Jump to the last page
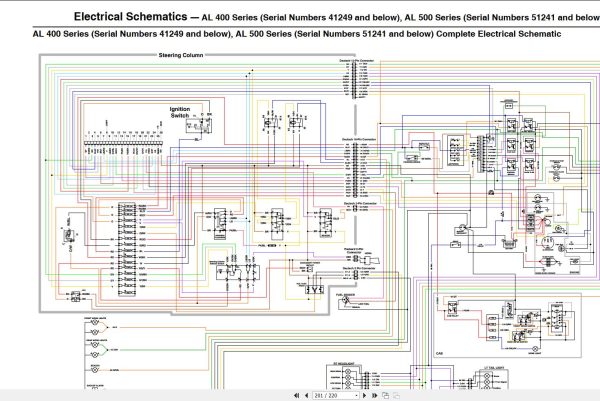The image size is (600, 401). click(x=374, y=395)
